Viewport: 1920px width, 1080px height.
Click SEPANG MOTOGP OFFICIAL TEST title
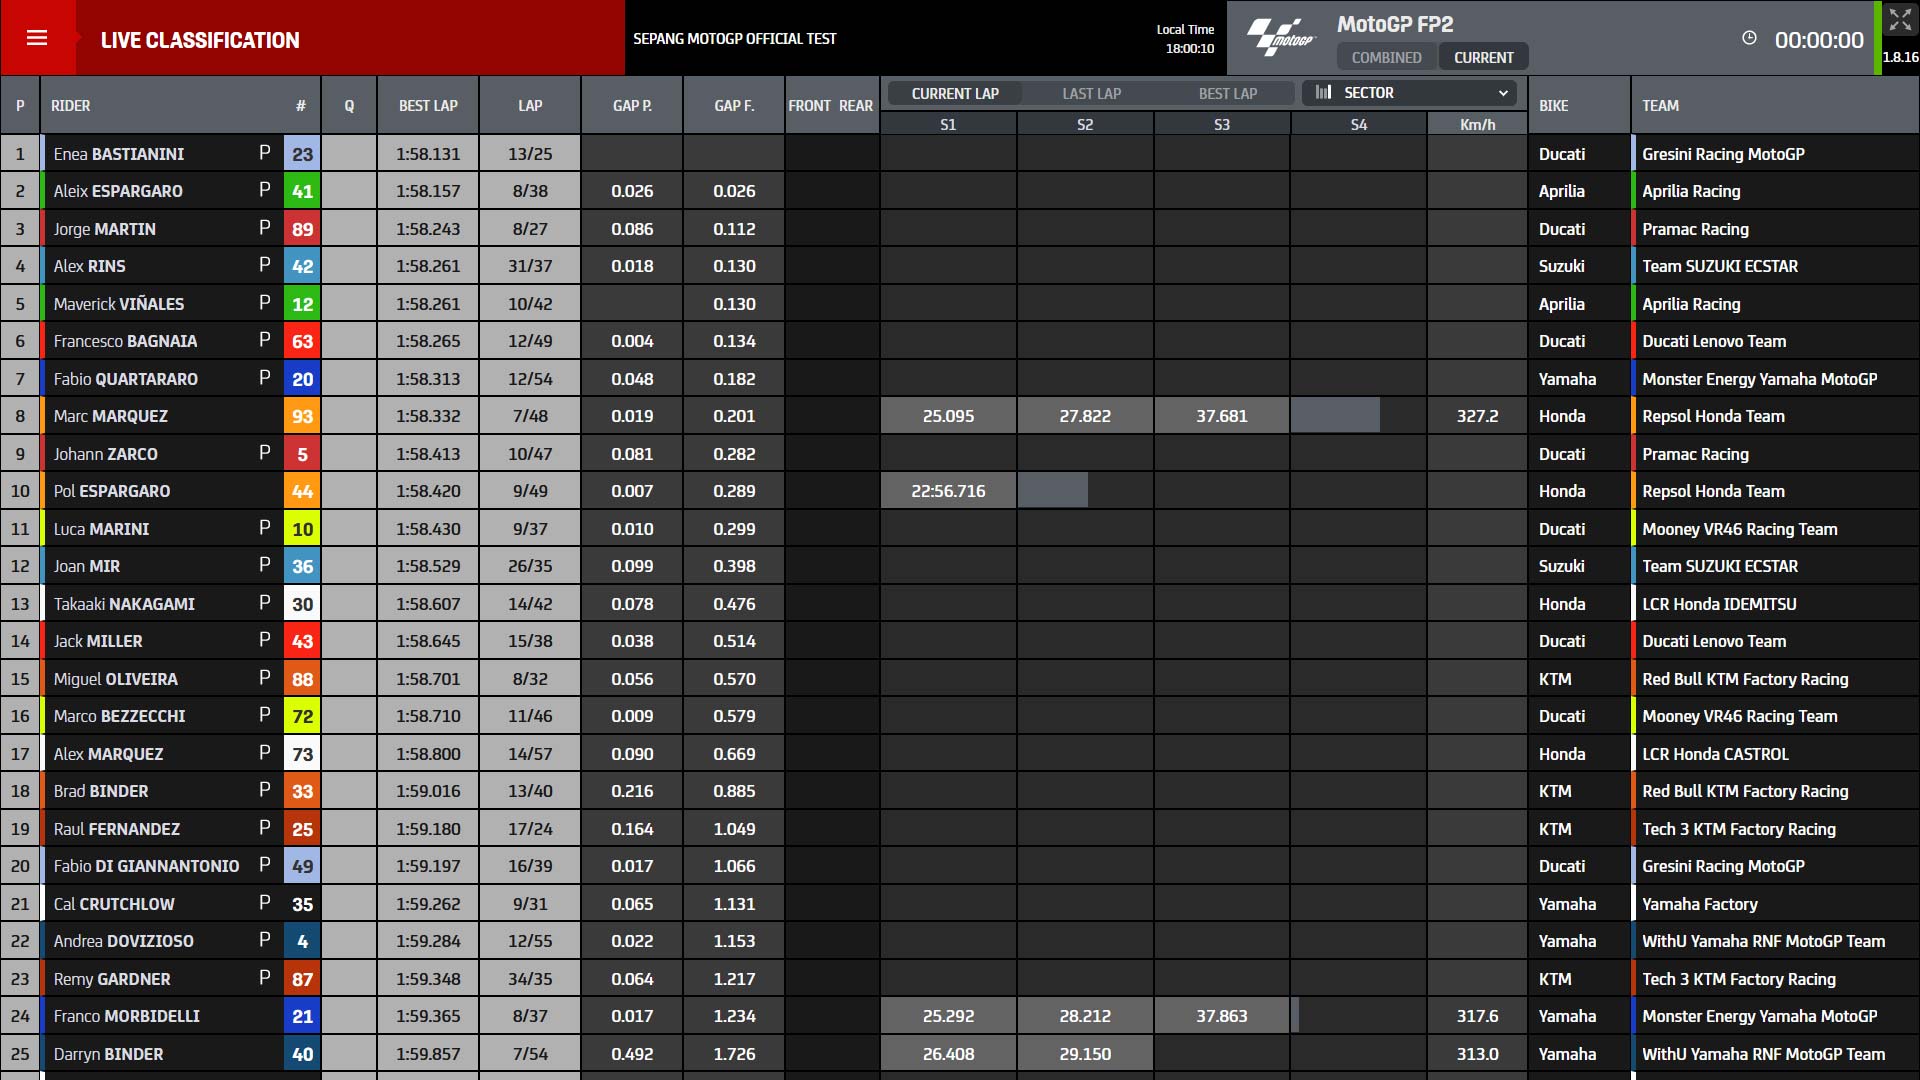734,38
